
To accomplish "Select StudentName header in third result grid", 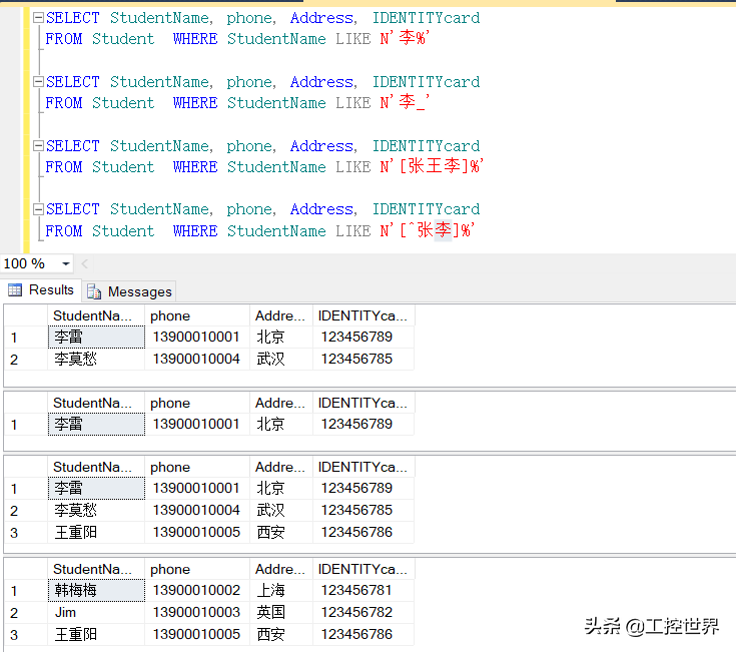I will tap(96, 467).
